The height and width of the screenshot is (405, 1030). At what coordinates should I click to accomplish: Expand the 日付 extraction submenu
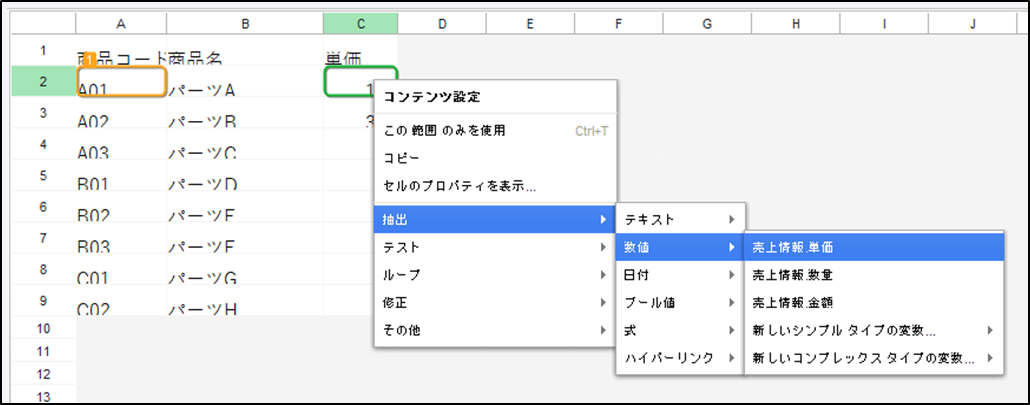click(679, 274)
